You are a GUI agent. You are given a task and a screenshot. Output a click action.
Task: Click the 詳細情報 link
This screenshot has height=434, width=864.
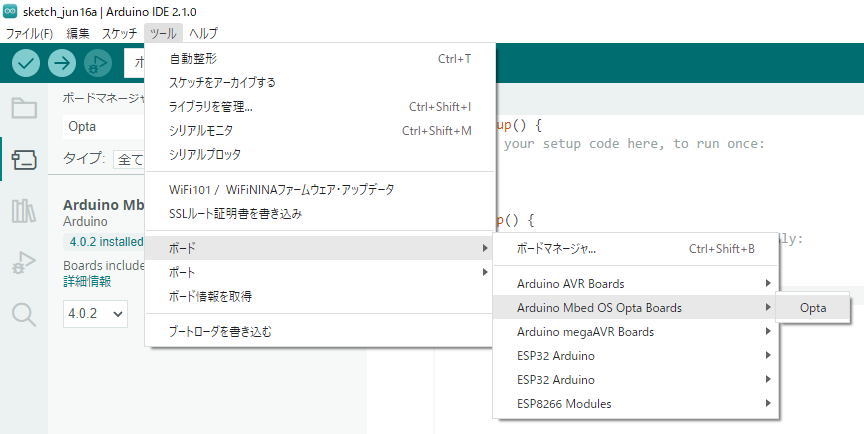point(87,281)
